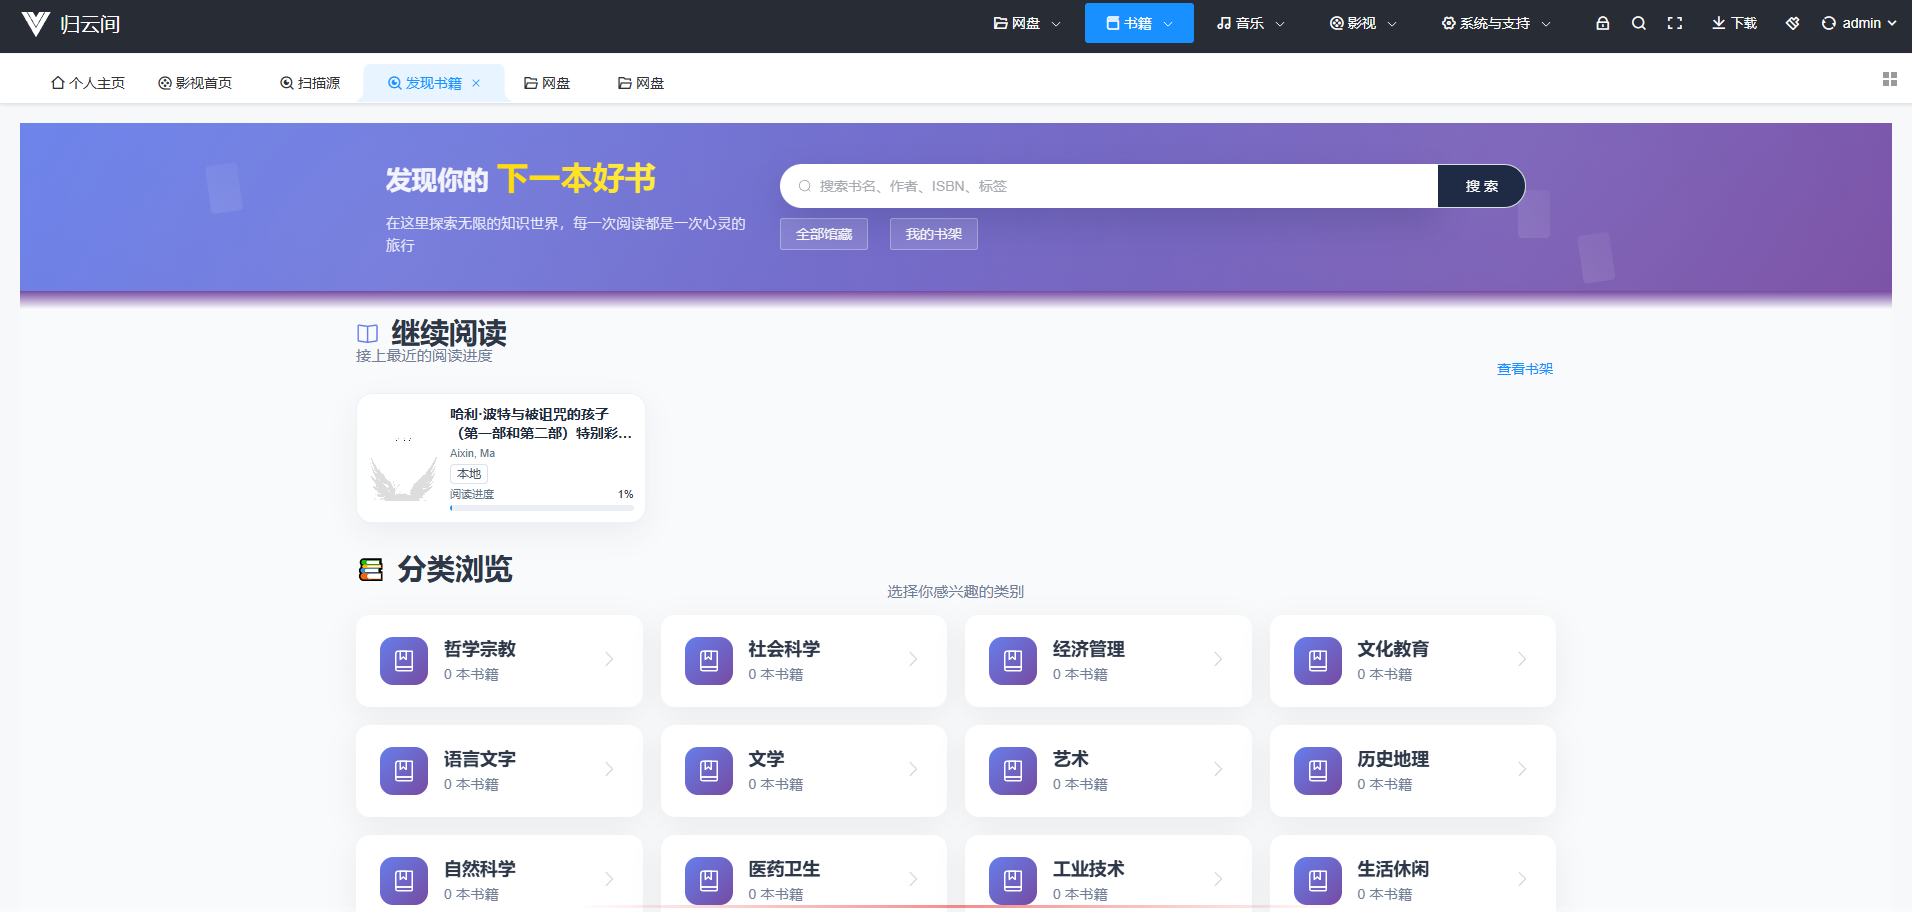Click the 艺术 category title
This screenshot has height=912, width=1912.
pyautogui.click(x=1071, y=759)
